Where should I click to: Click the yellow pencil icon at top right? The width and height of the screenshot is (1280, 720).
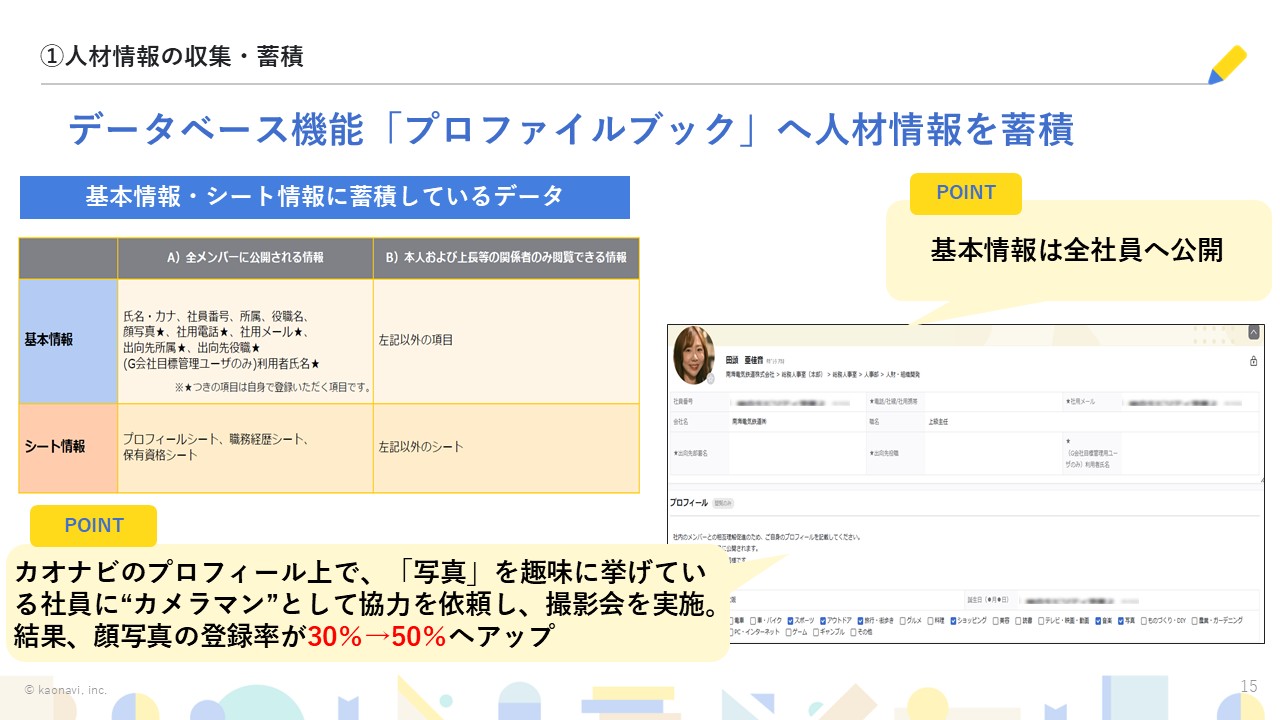(1227, 65)
